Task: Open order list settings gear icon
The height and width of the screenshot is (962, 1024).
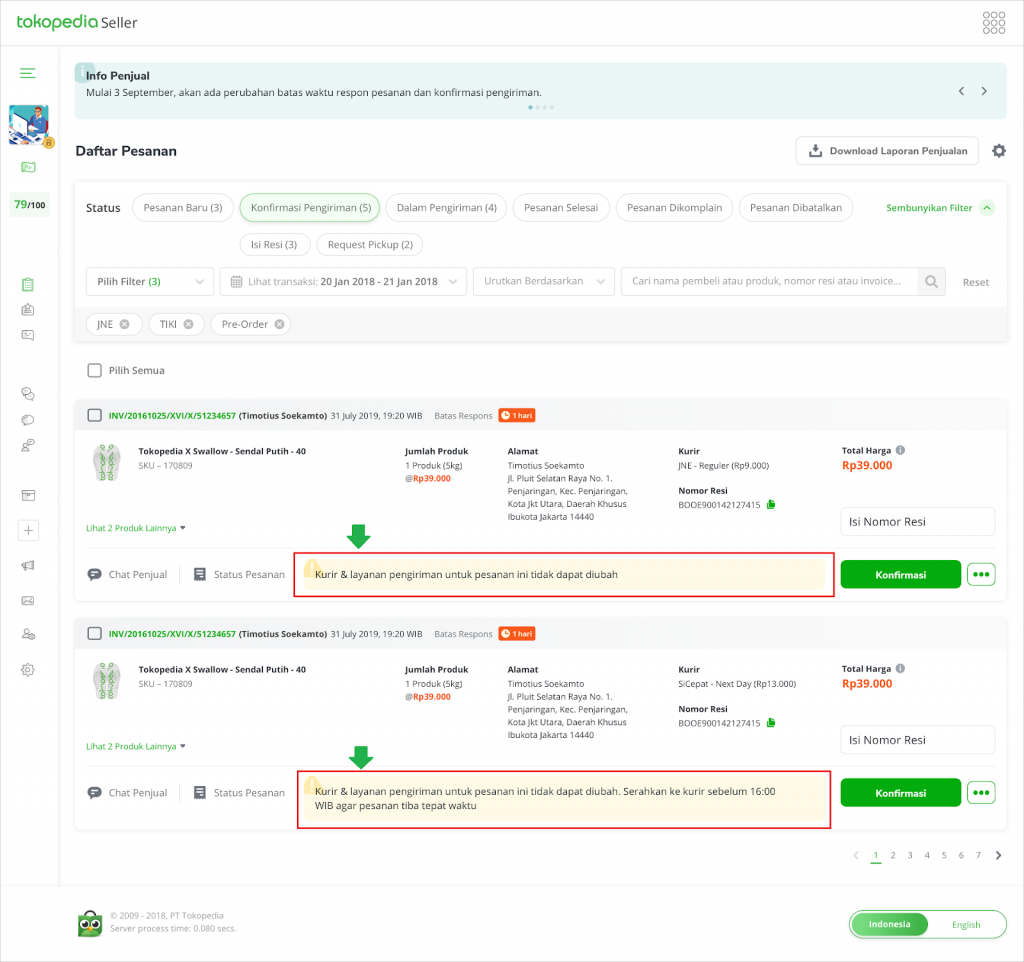Action: pos(999,151)
